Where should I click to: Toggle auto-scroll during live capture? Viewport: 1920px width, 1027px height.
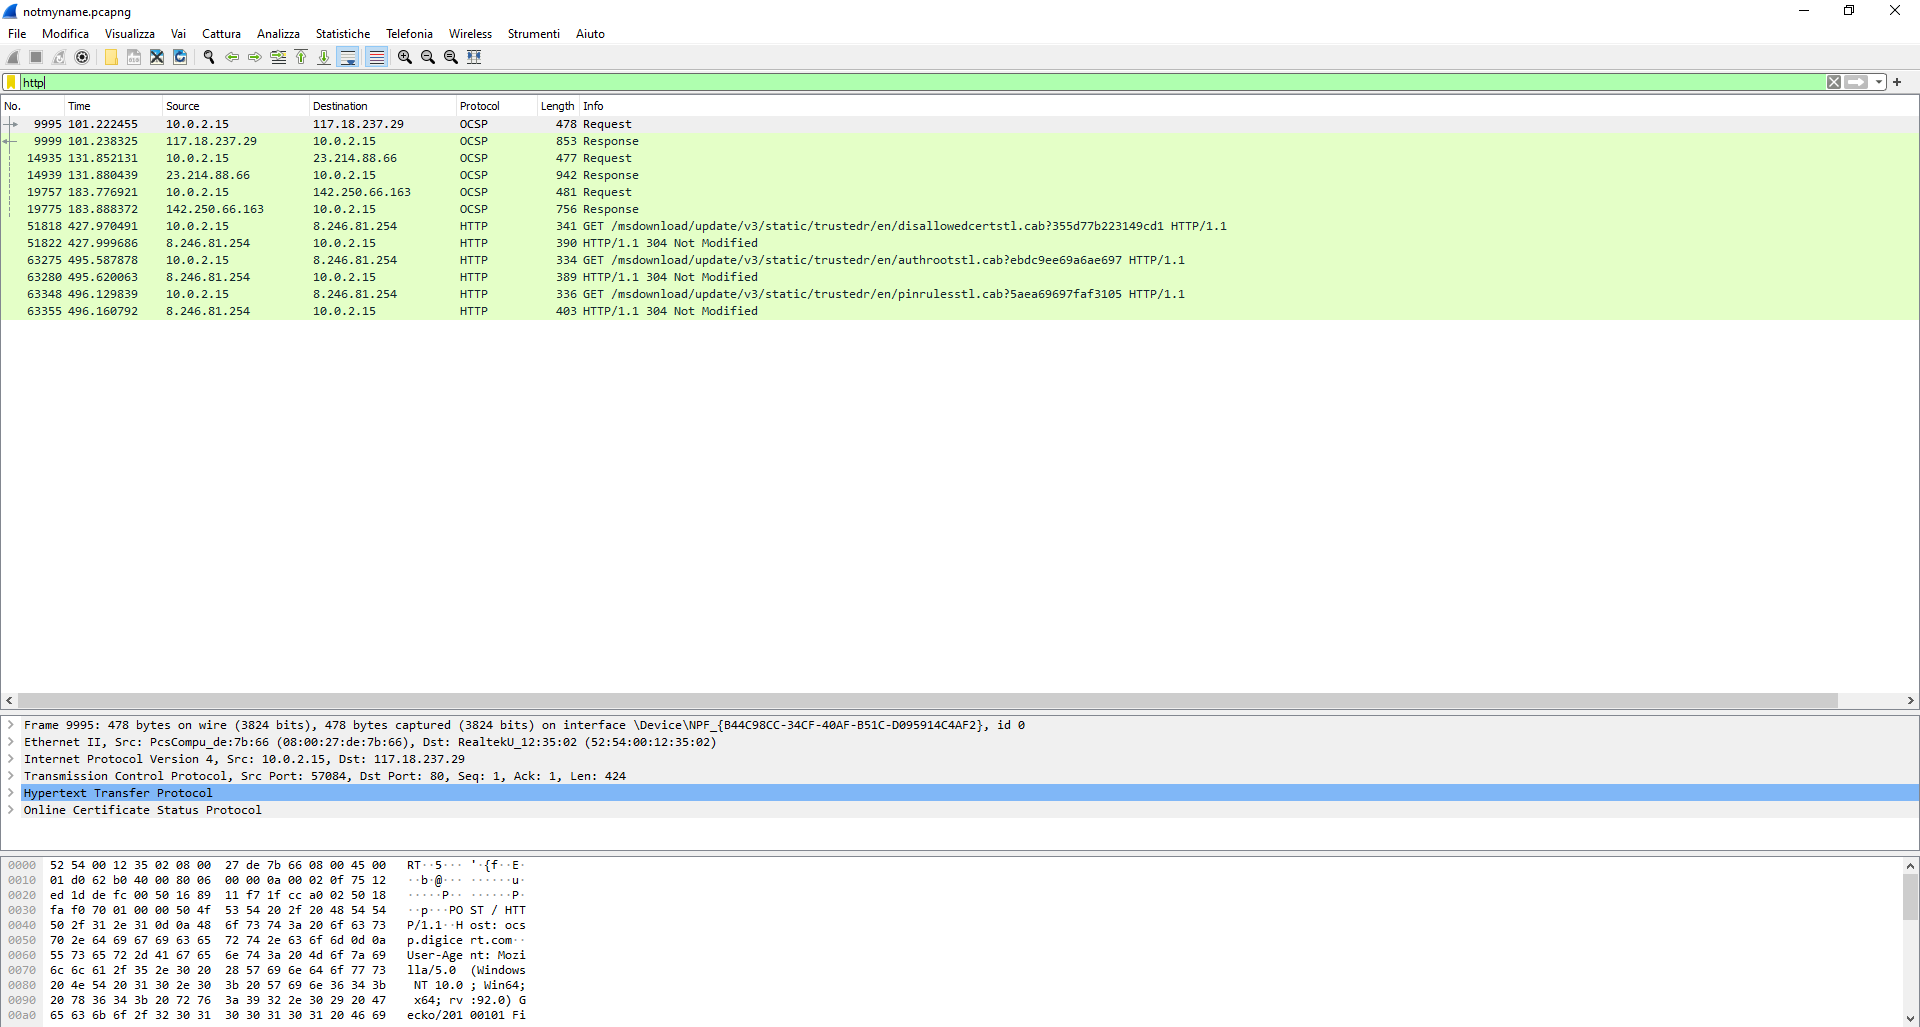click(x=348, y=57)
